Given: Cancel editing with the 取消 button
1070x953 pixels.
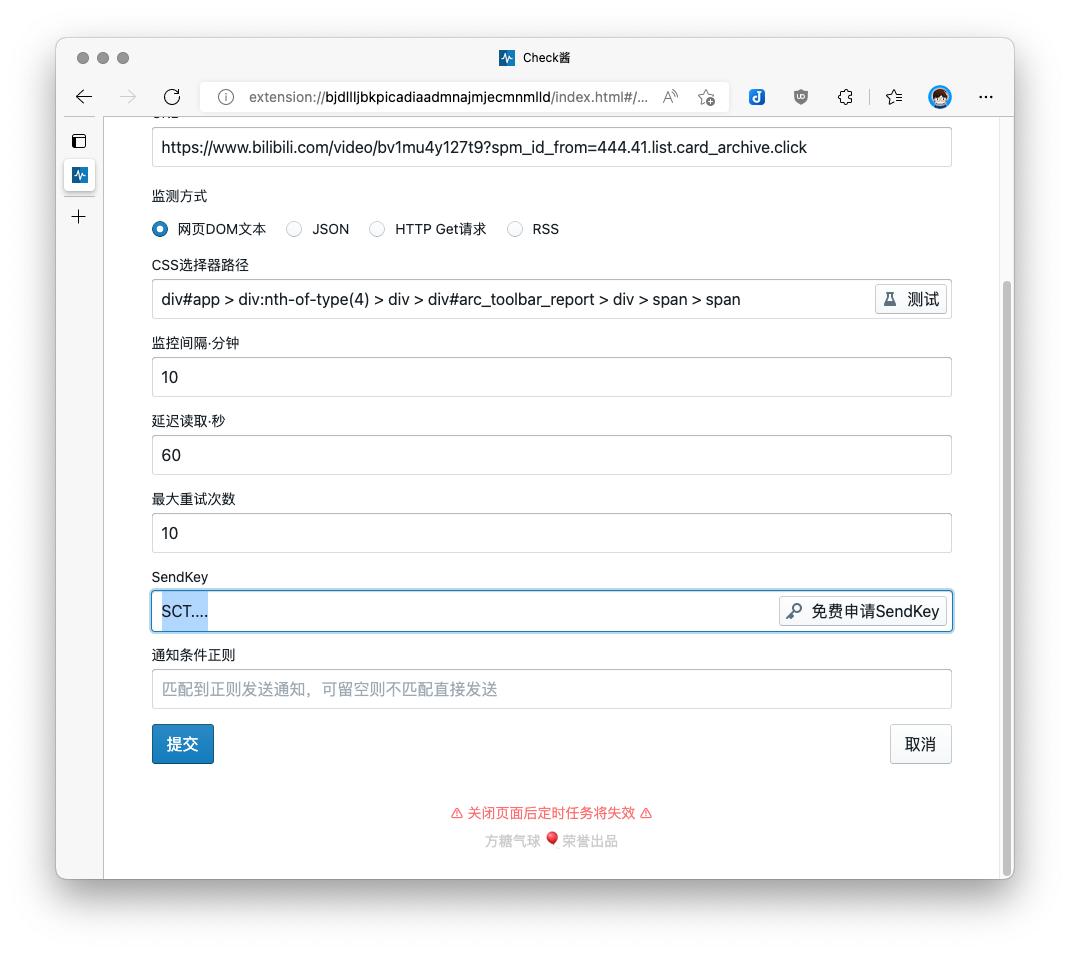Looking at the screenshot, I should 920,743.
